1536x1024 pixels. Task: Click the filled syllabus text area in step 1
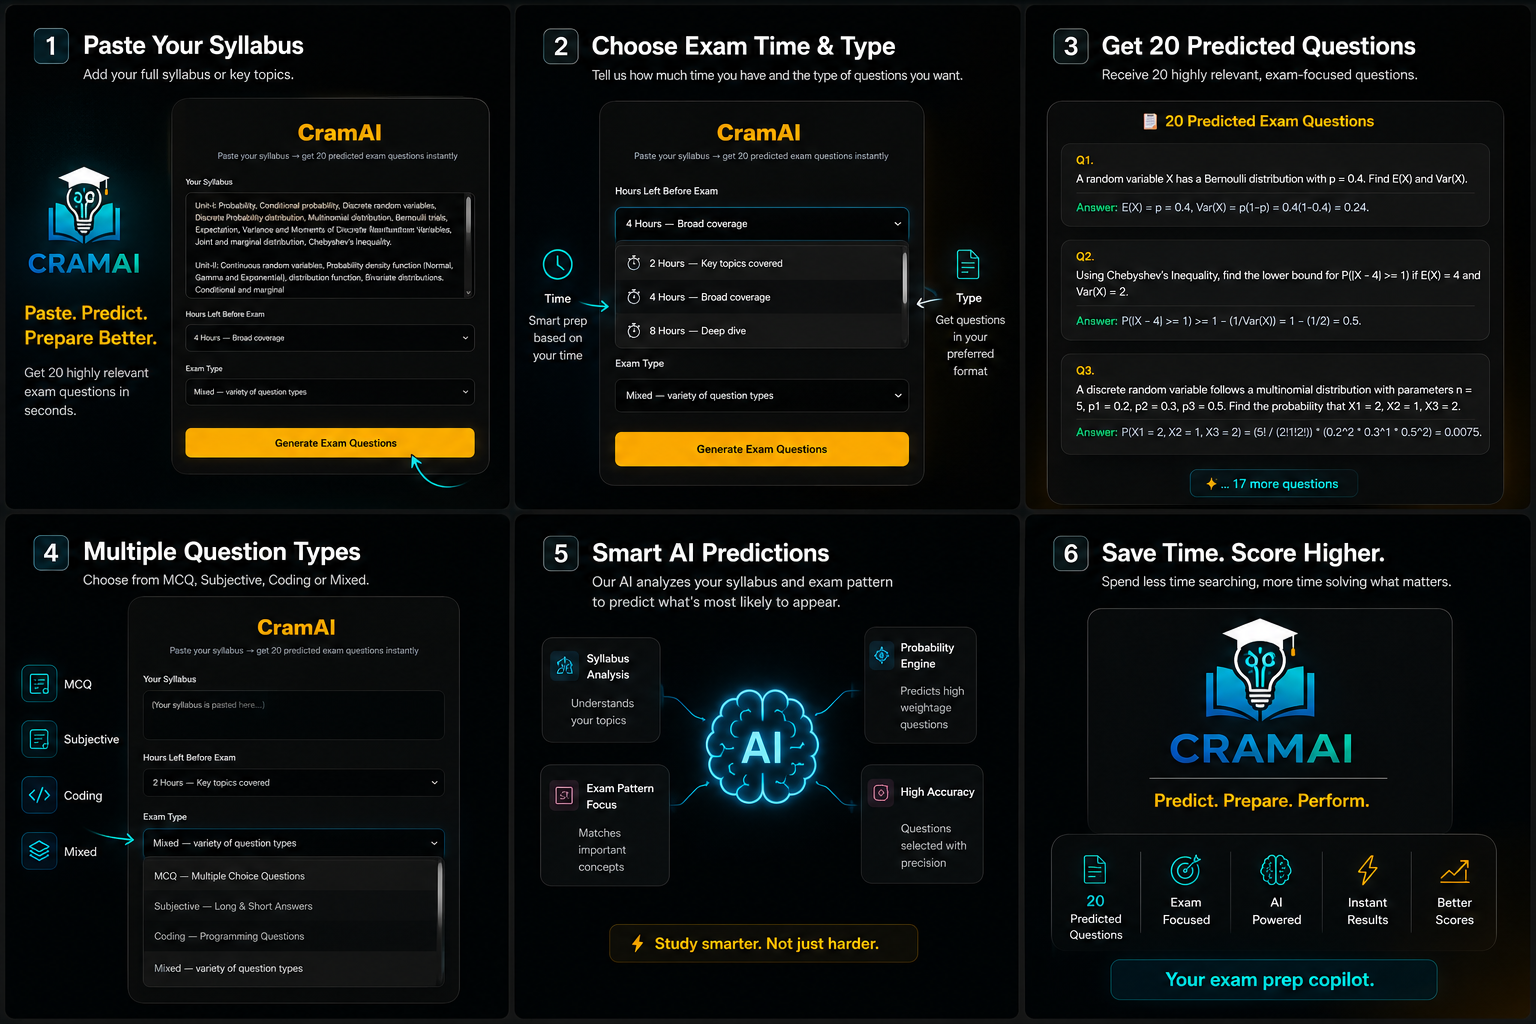[x=330, y=246]
